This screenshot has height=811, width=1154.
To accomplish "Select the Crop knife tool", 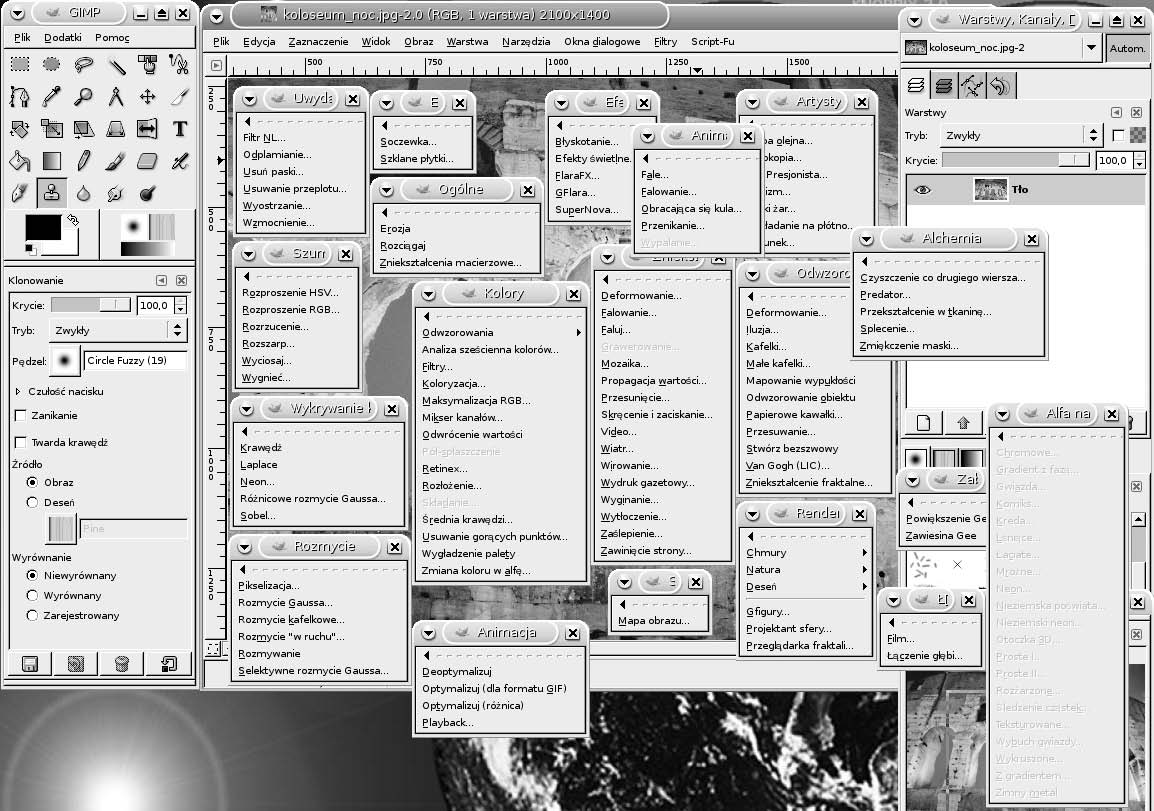I will 180,96.
